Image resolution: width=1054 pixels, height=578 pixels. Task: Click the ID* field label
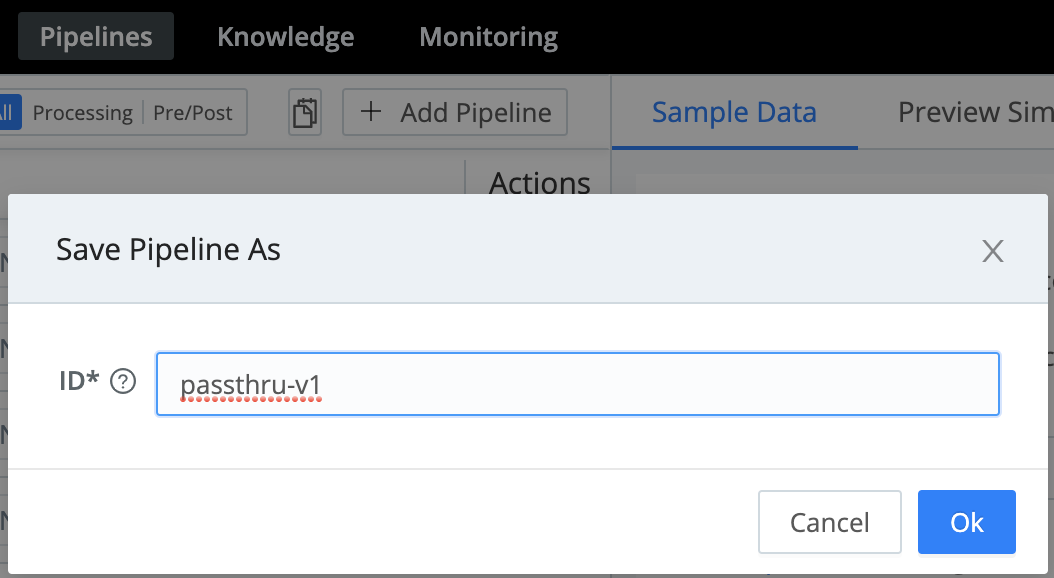point(79,381)
